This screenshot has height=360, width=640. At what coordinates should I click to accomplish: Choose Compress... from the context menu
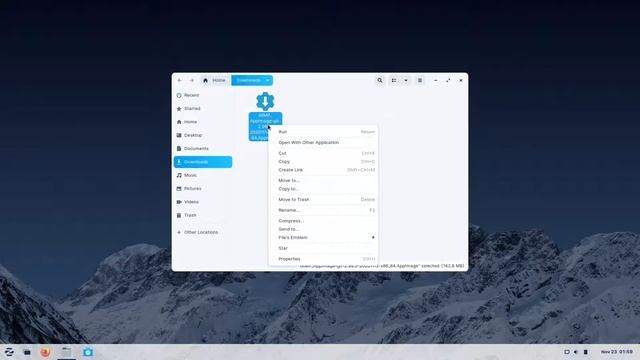pos(323,221)
